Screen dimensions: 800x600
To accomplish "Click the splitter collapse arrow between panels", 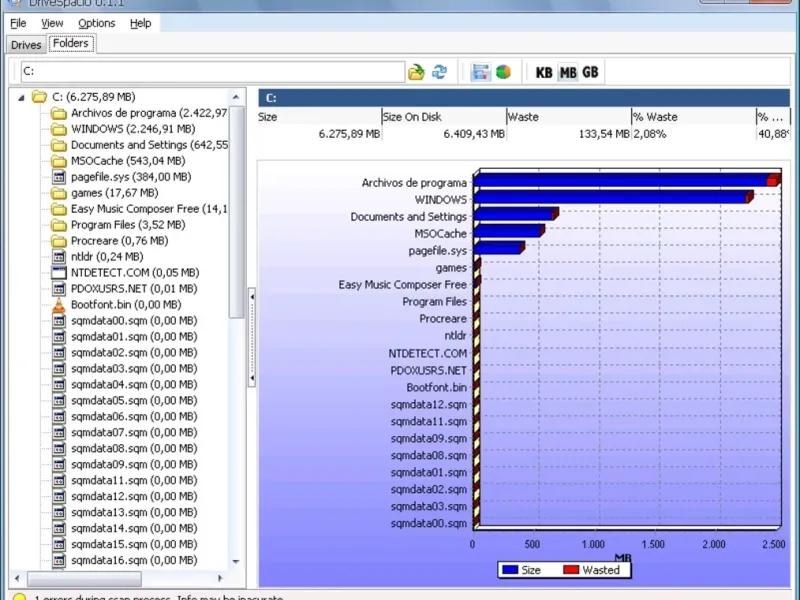I will coord(252,296).
